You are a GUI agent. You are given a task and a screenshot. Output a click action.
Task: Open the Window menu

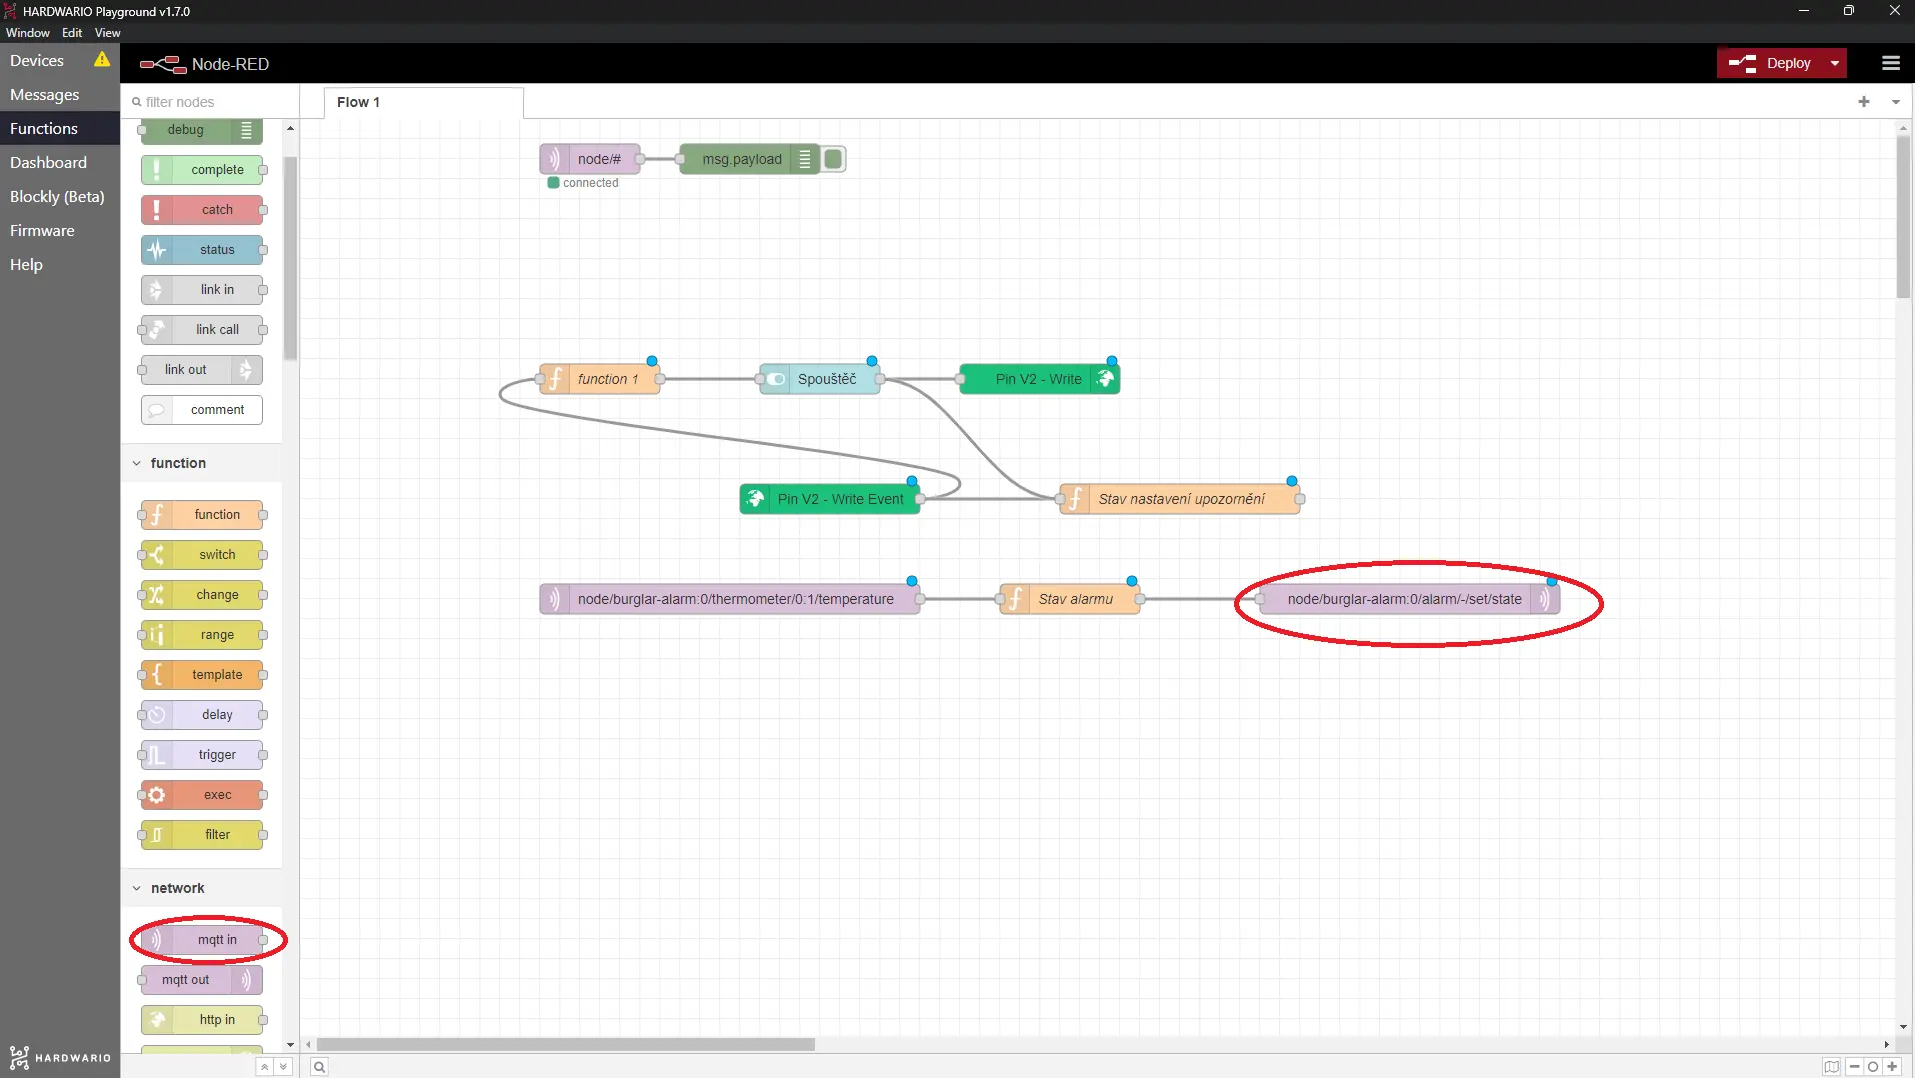tap(27, 32)
